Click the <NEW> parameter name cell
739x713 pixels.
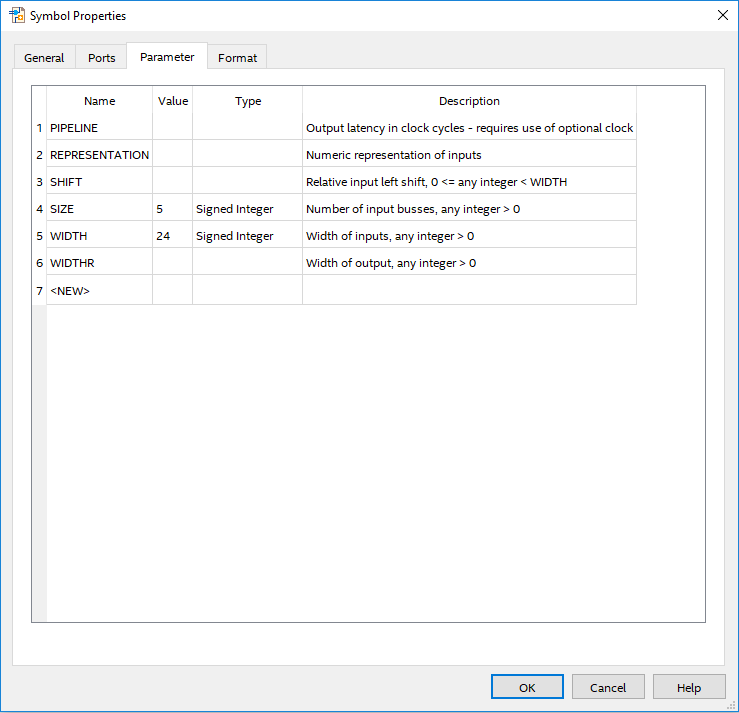point(99,290)
